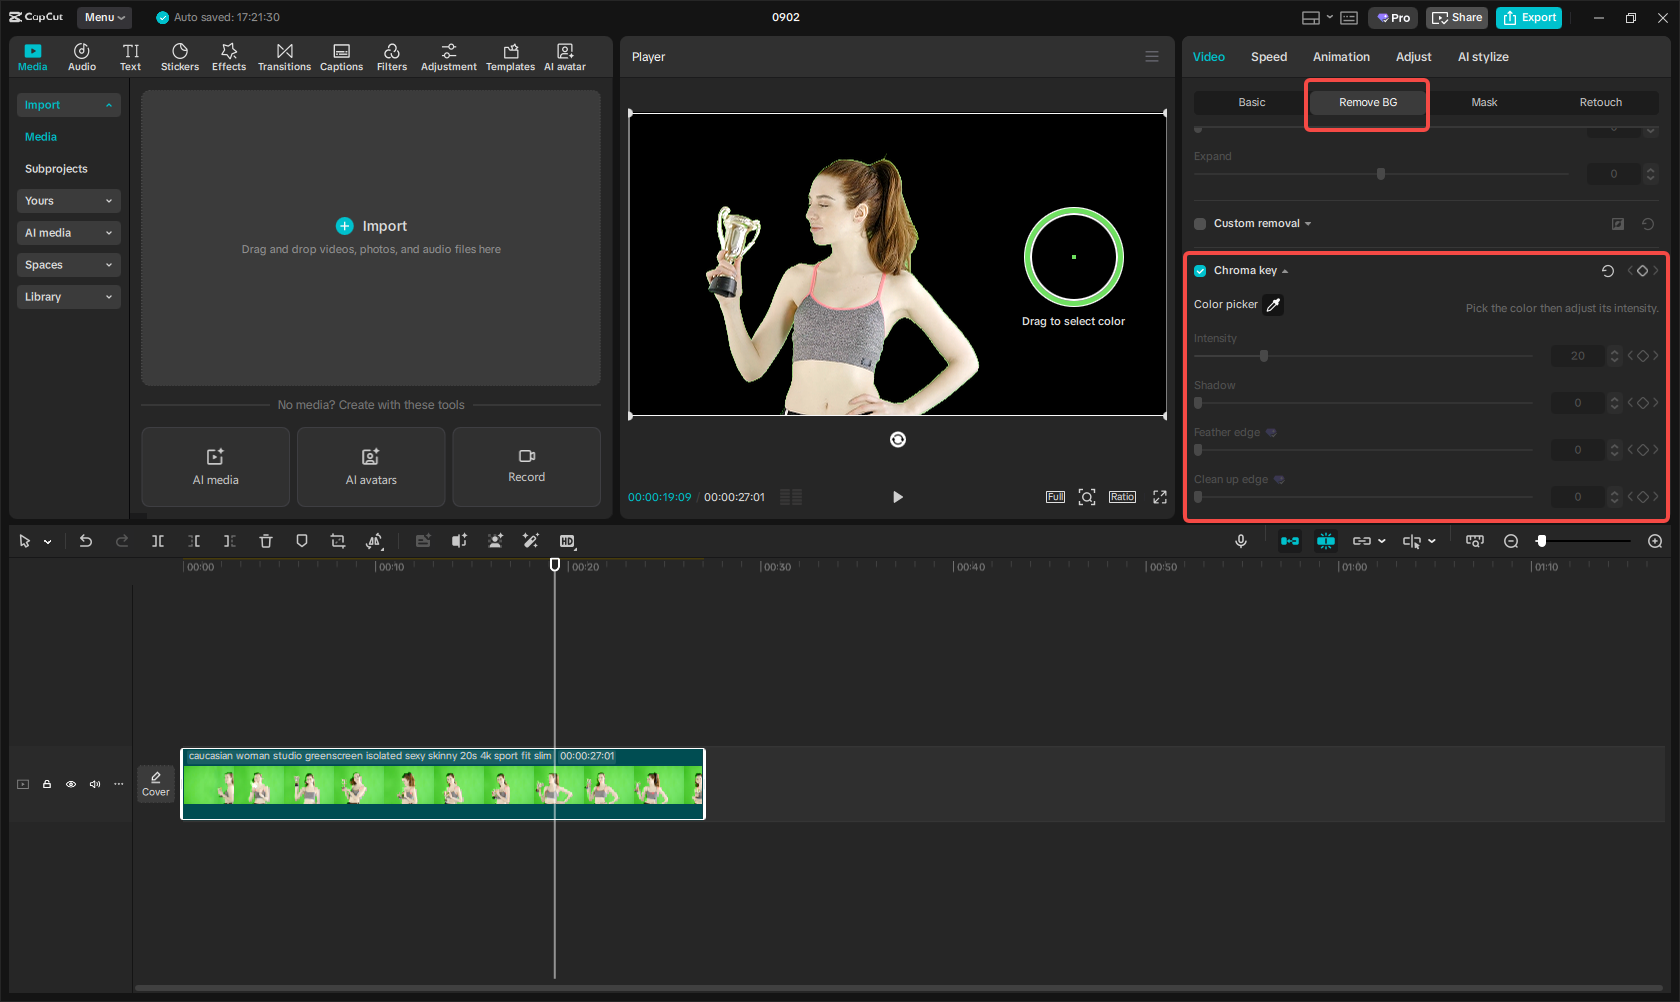This screenshot has width=1680, height=1002.
Task: Enable the Custom removal checkbox
Action: point(1200,224)
